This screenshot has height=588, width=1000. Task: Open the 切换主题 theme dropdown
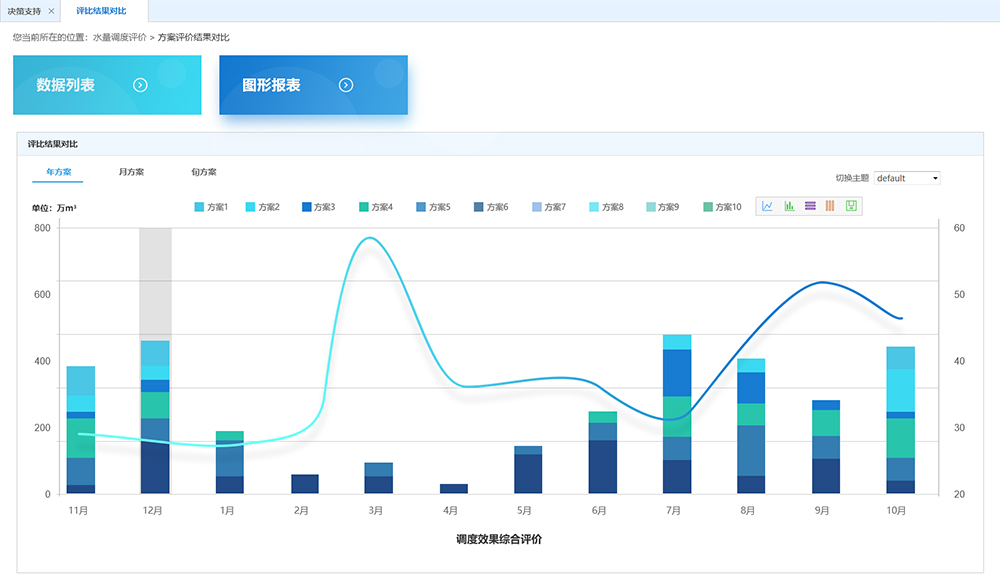tap(906, 178)
